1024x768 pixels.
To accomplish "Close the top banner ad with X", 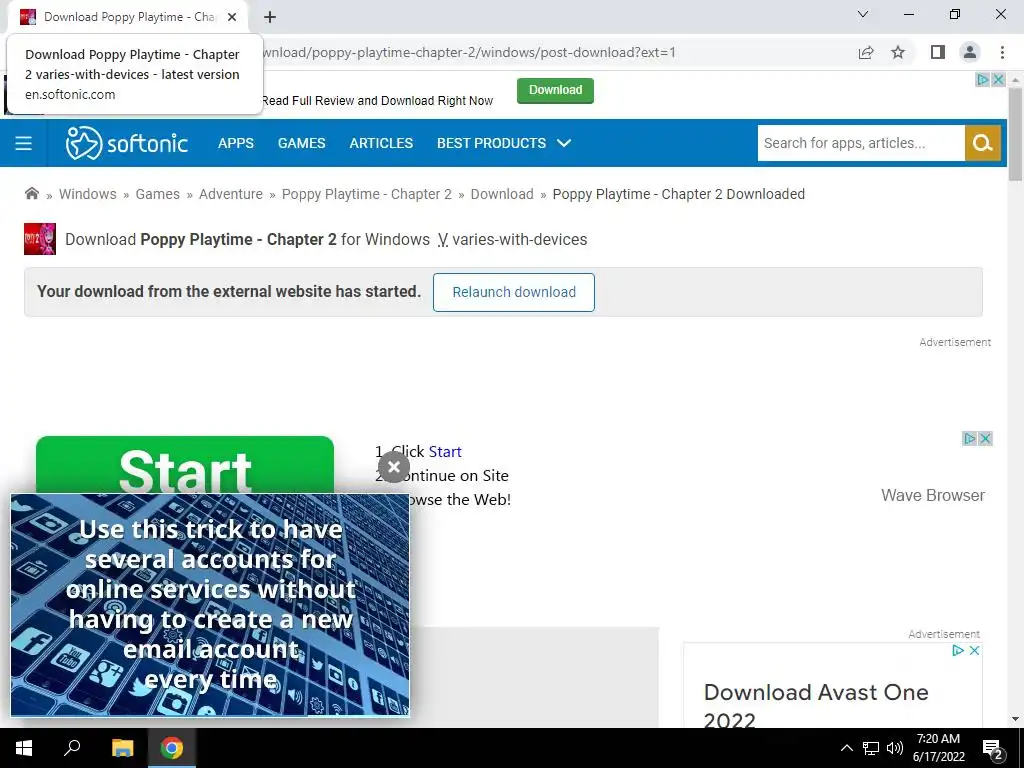I will 998,80.
